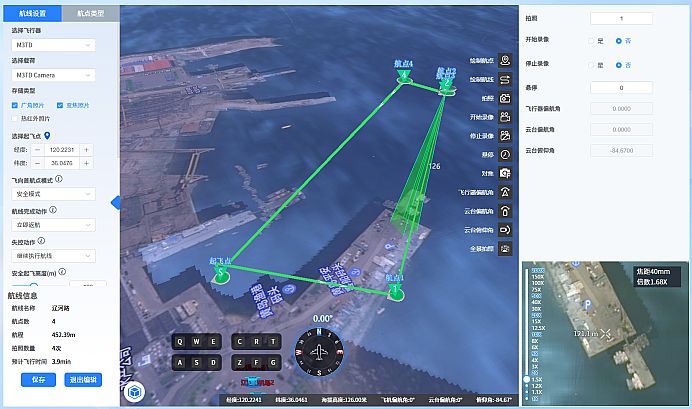Viewport: 692px width, 409px height.
Task: Click the C key button on map
Action: [240, 341]
